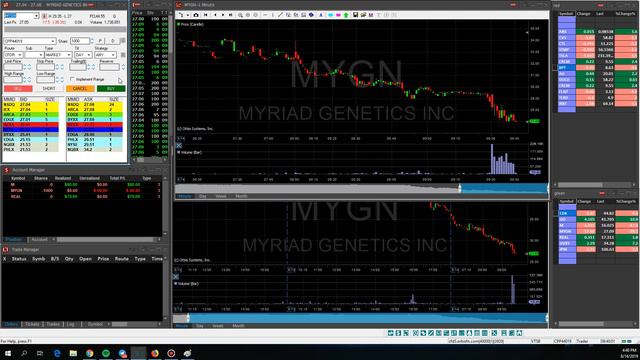Viewport: 640px width, 360px height.
Task: Click upper chart range navigator left handle
Action: (x=460, y=188)
